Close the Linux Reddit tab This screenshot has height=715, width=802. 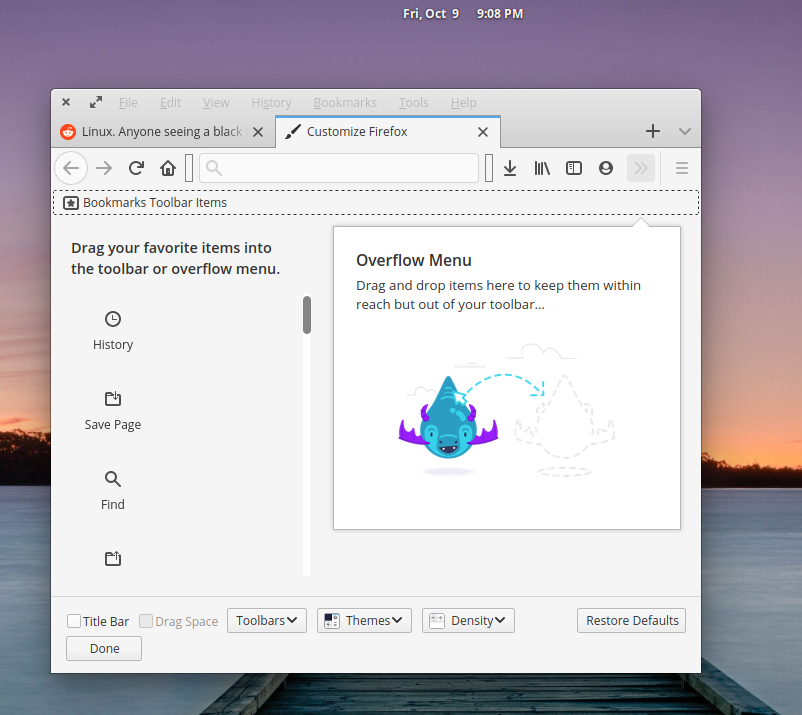[x=258, y=132]
